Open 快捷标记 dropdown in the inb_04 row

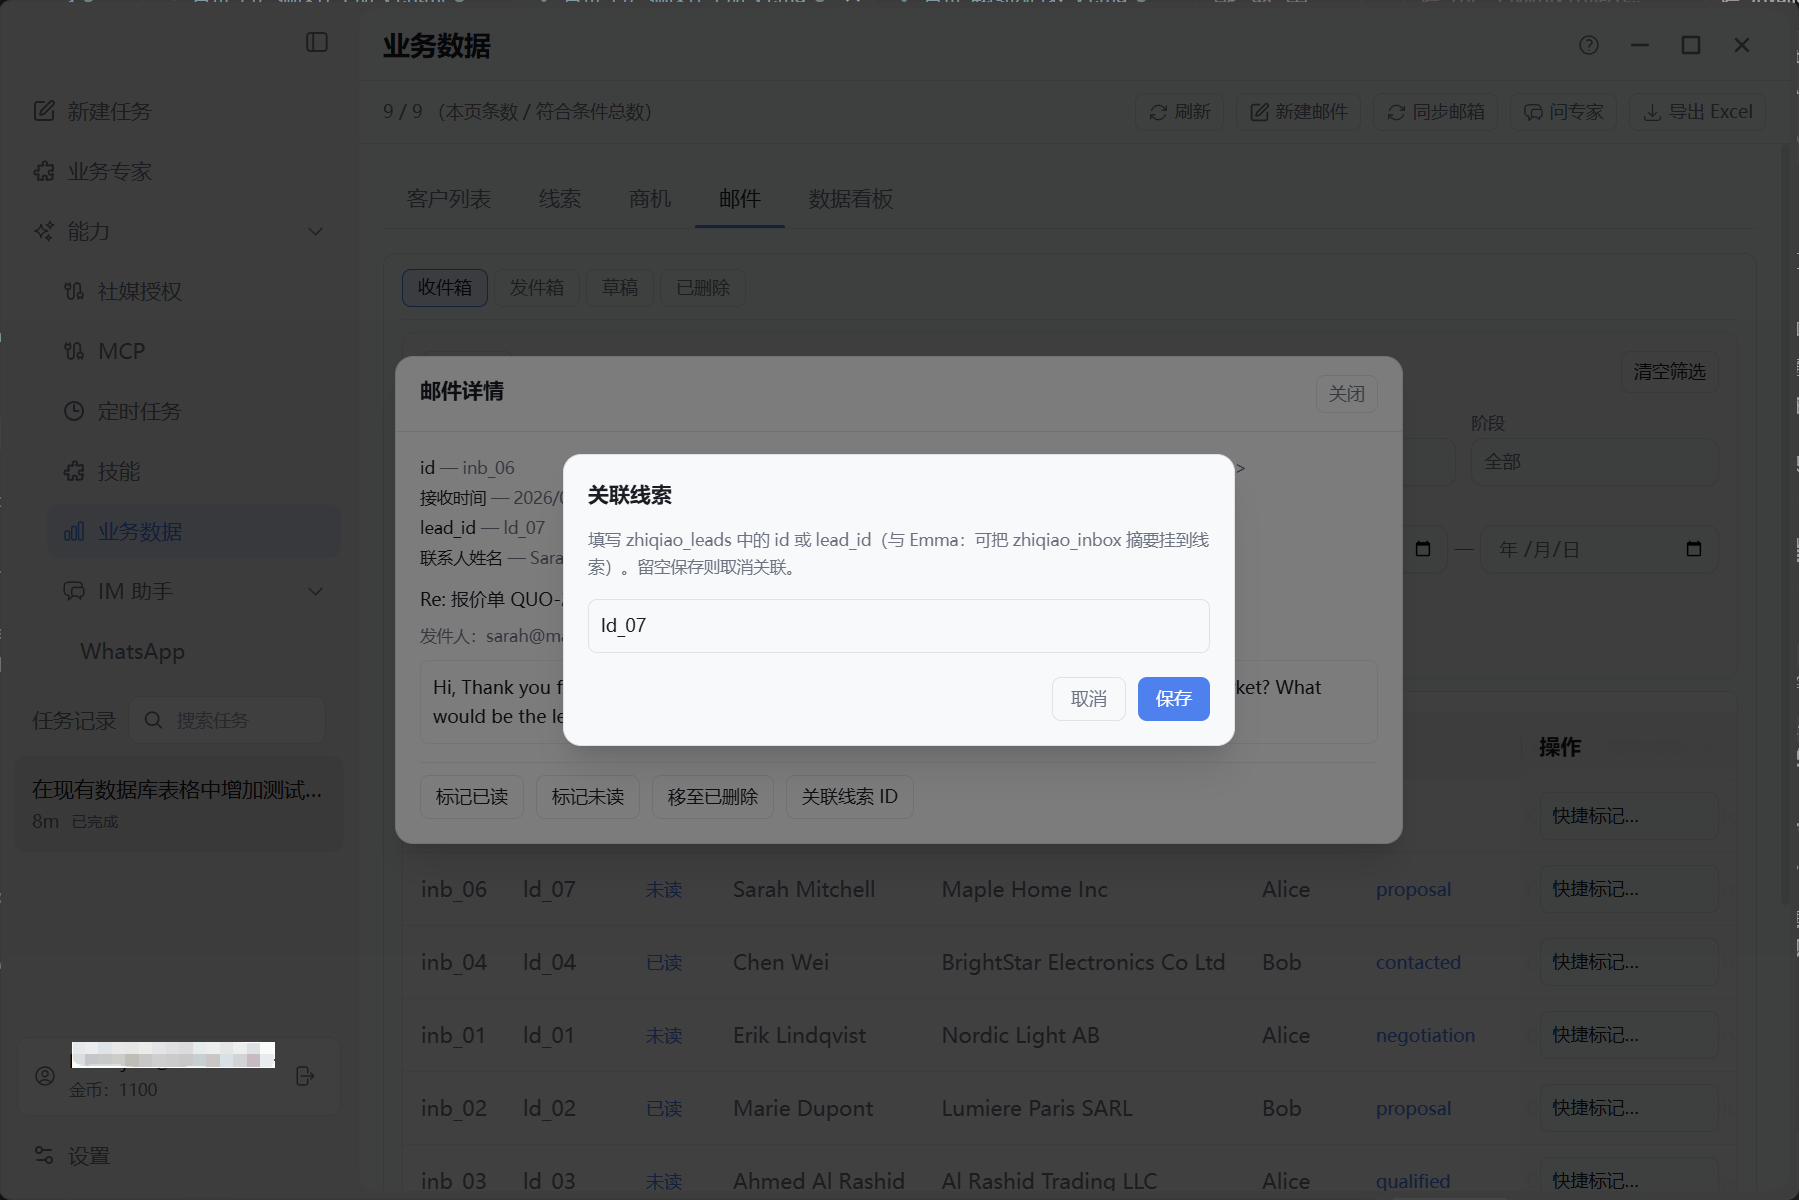click(1629, 962)
